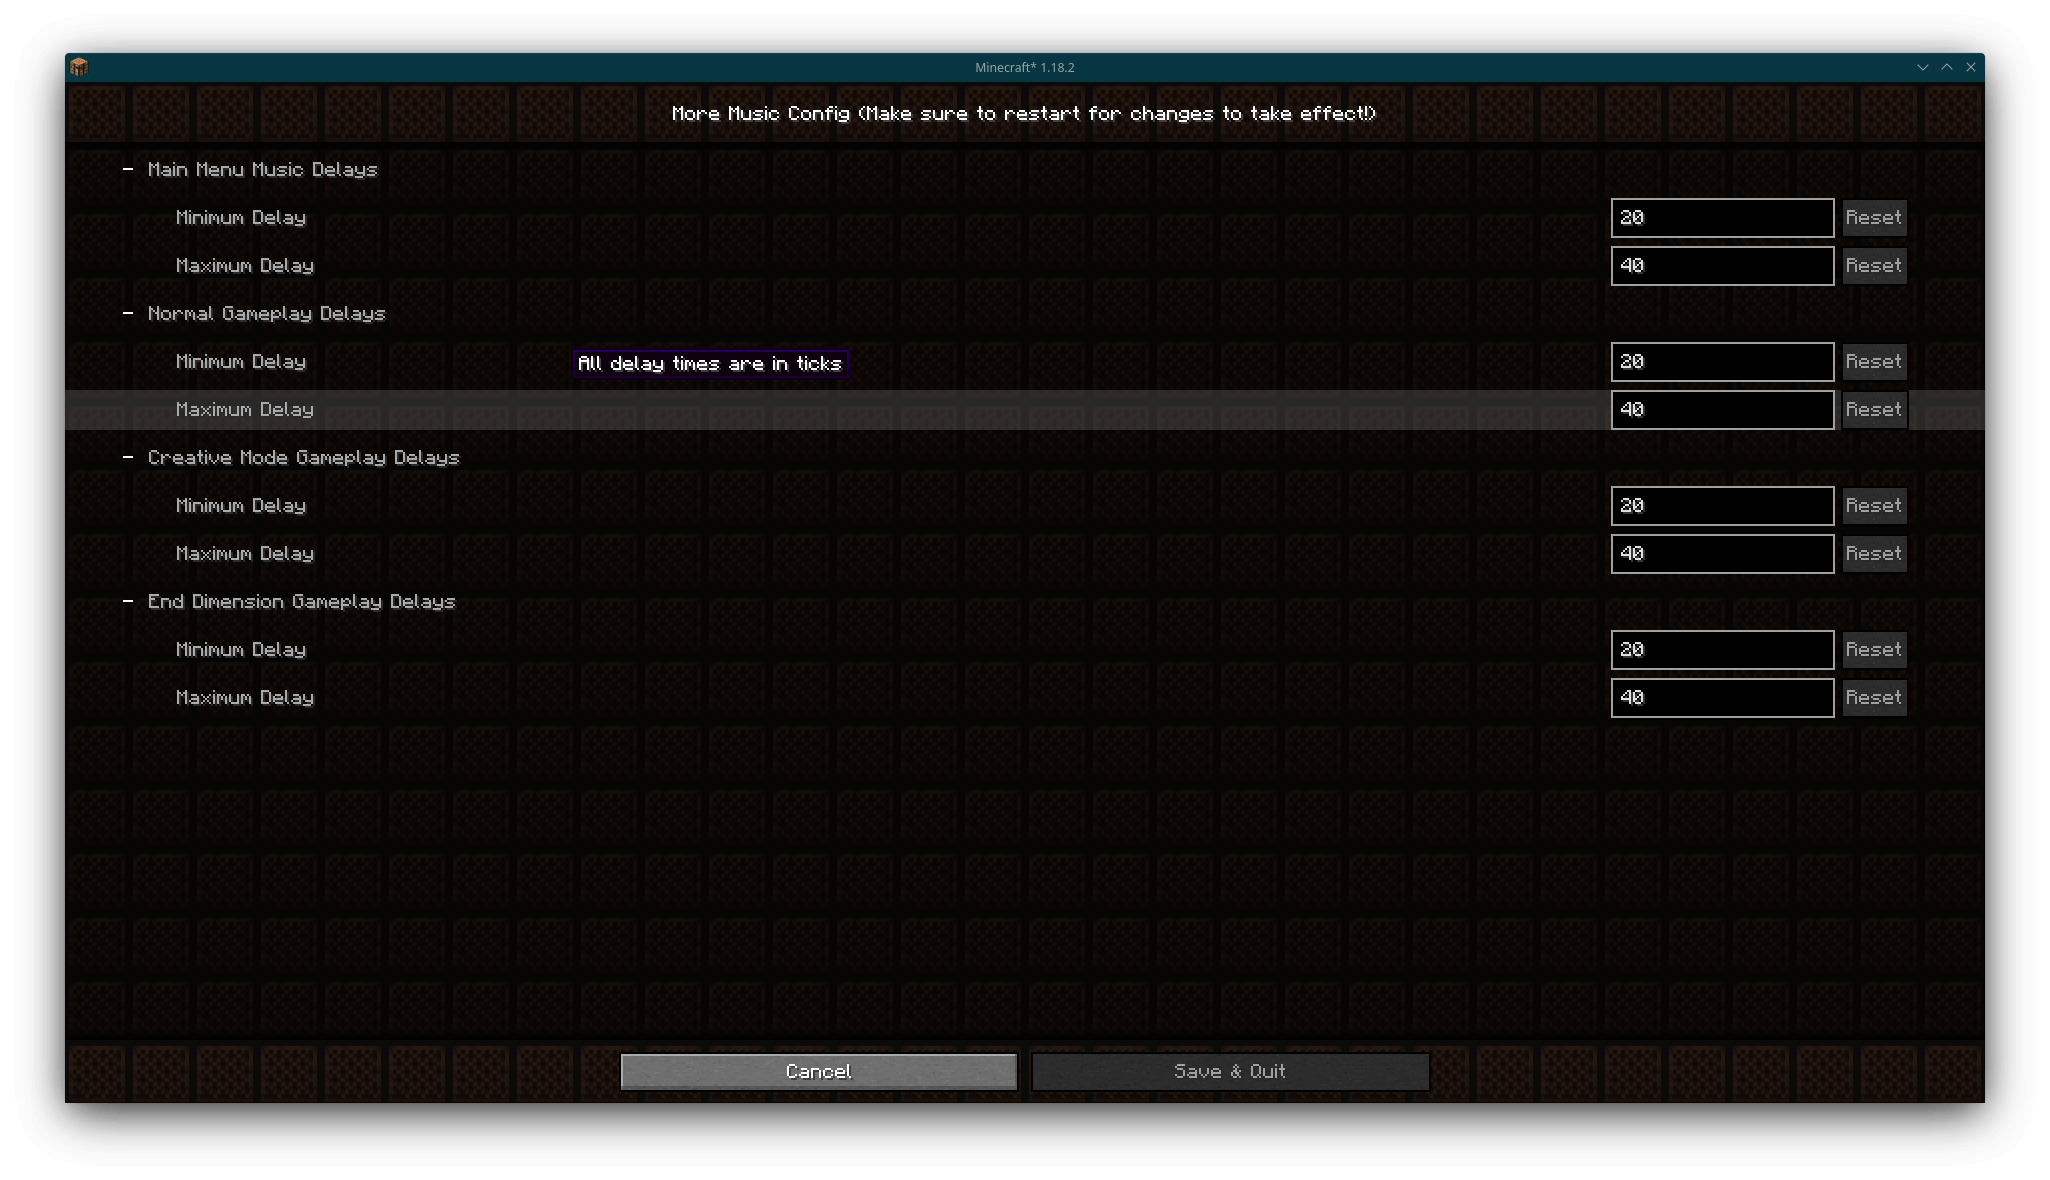Reset End Dimension Maximum Delay value
Screen dimensions: 2050x1180
coord(1874,698)
